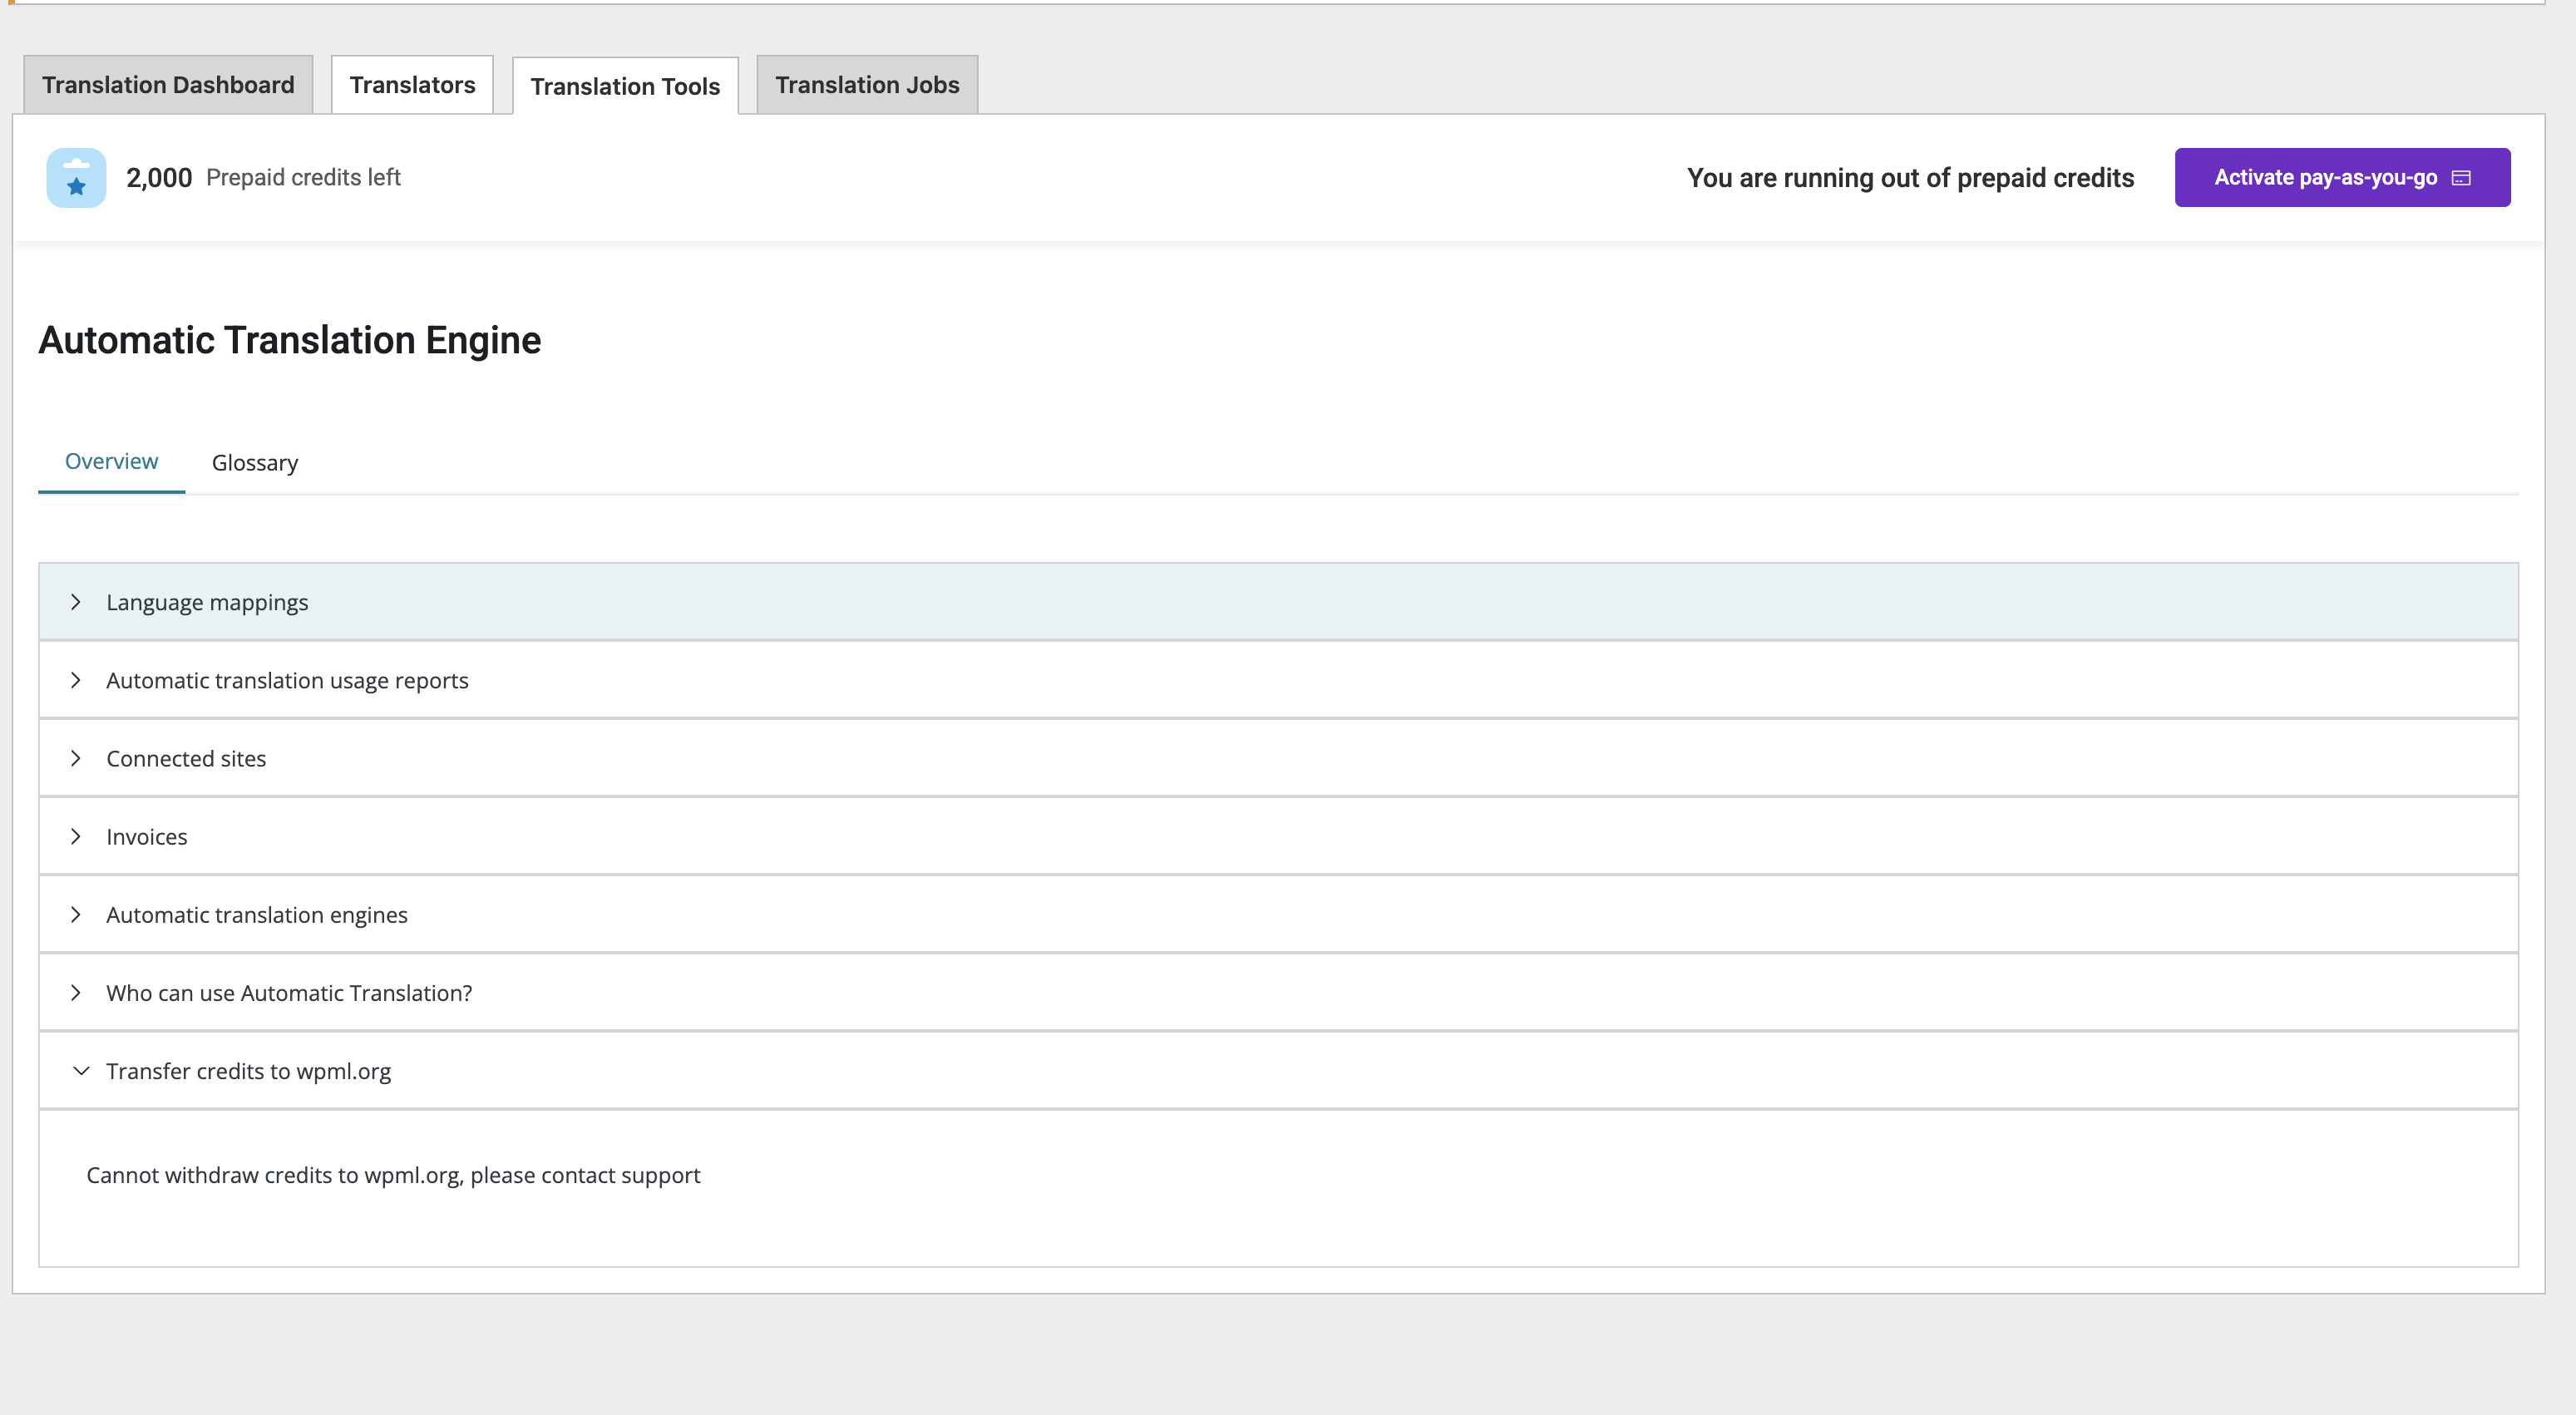
Task: Open the Glossary sub-tab
Action: point(255,463)
